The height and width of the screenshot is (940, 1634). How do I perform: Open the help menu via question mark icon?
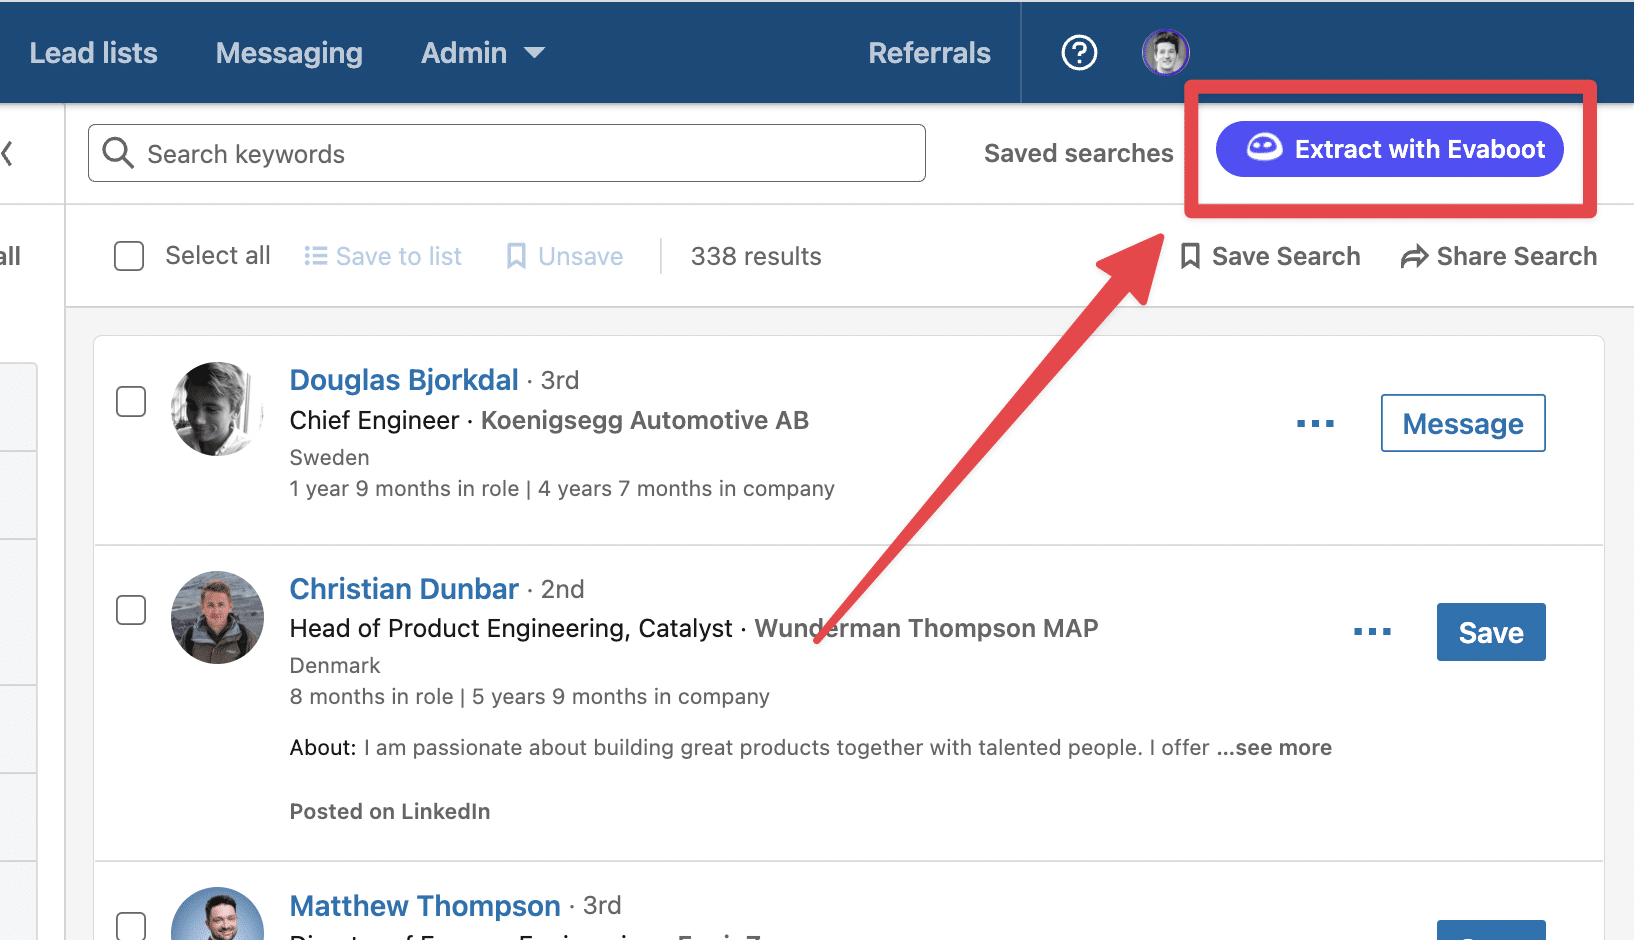(x=1079, y=52)
